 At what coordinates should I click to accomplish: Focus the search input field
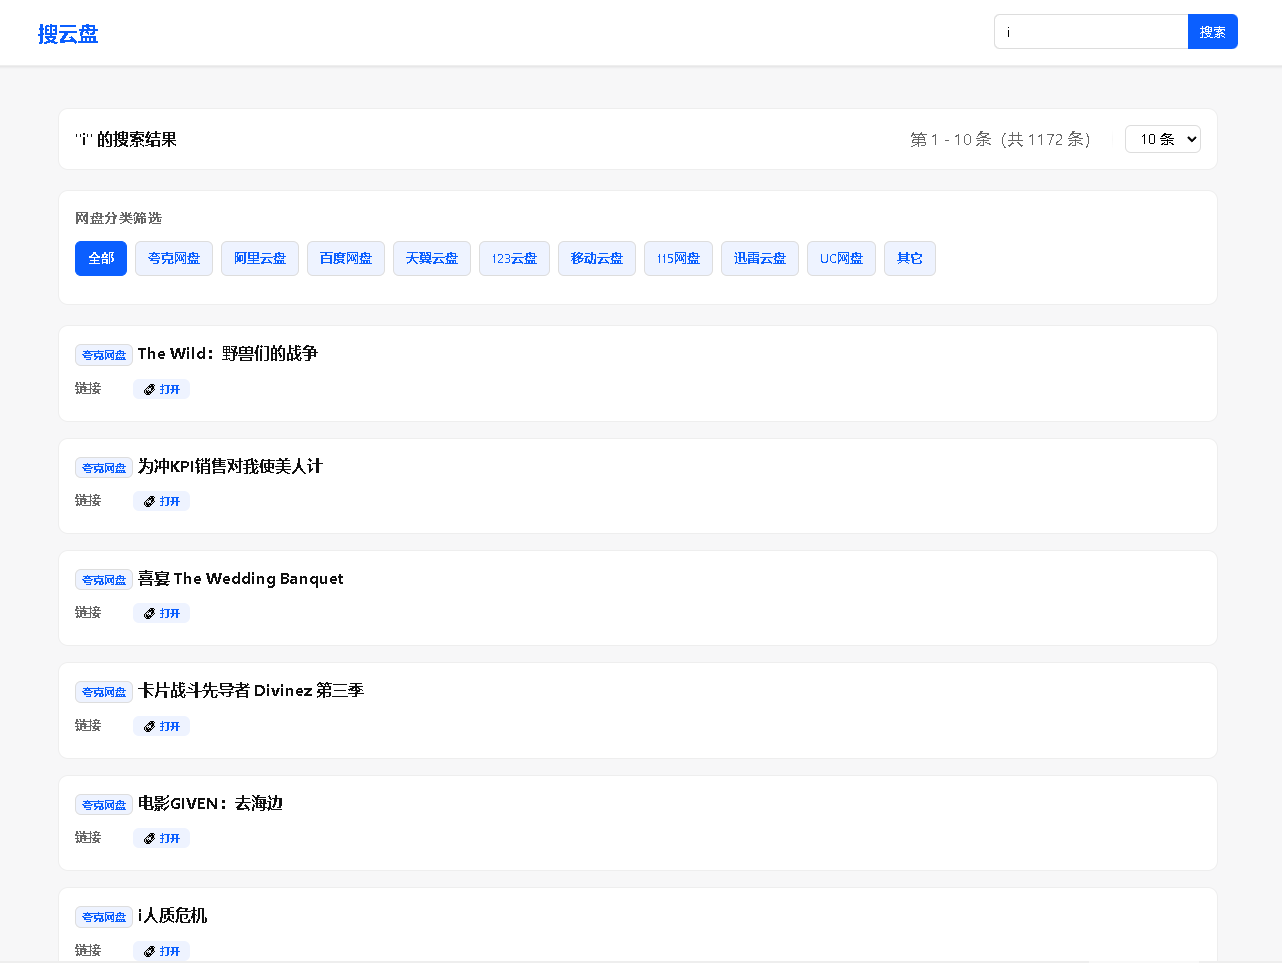pos(1090,32)
